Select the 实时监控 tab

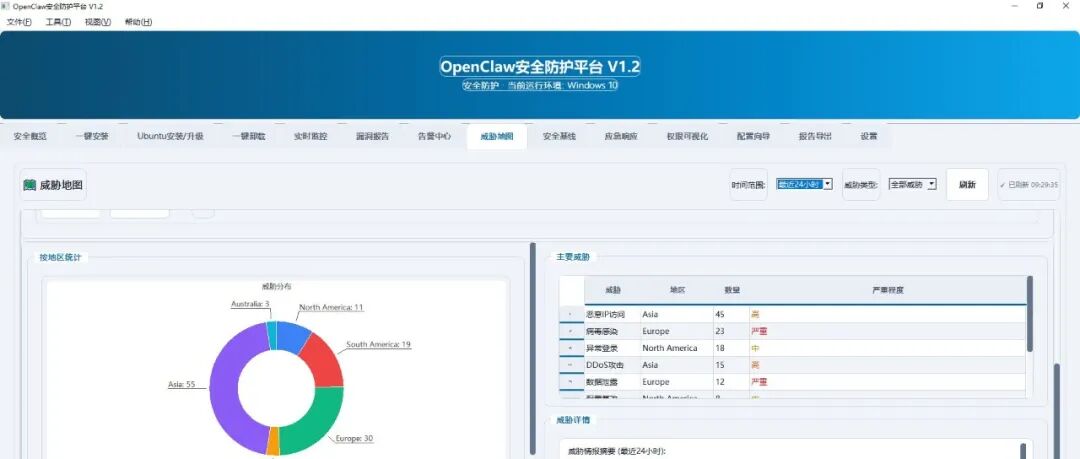click(311, 136)
